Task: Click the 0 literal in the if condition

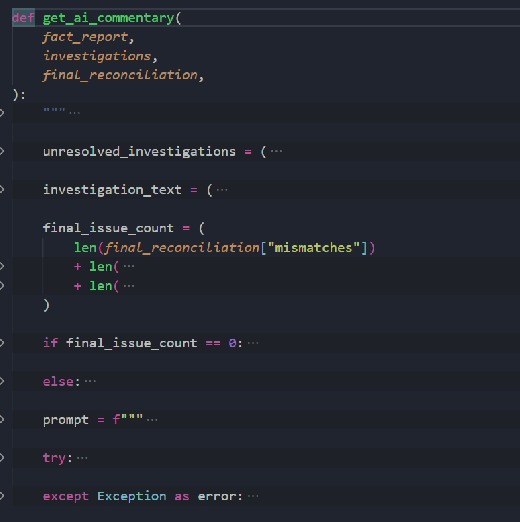Action: tap(232, 343)
